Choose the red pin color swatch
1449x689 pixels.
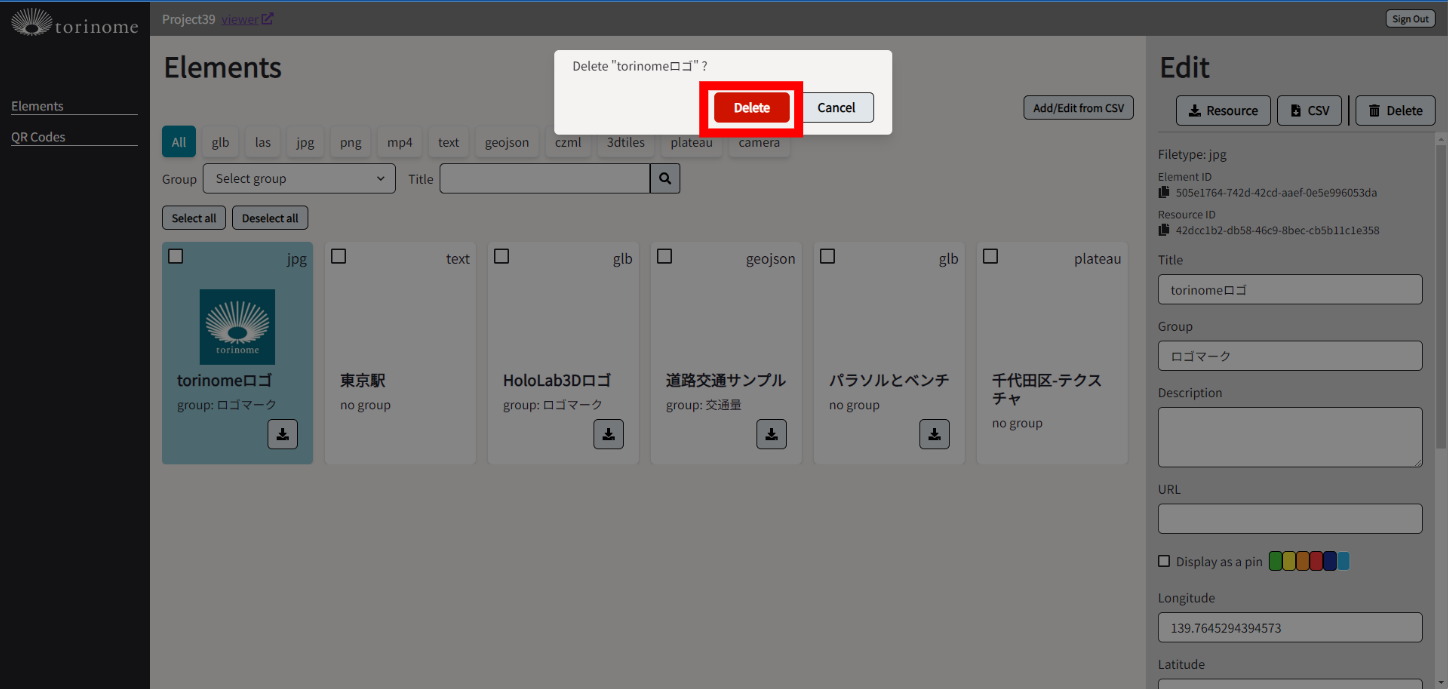(1316, 561)
